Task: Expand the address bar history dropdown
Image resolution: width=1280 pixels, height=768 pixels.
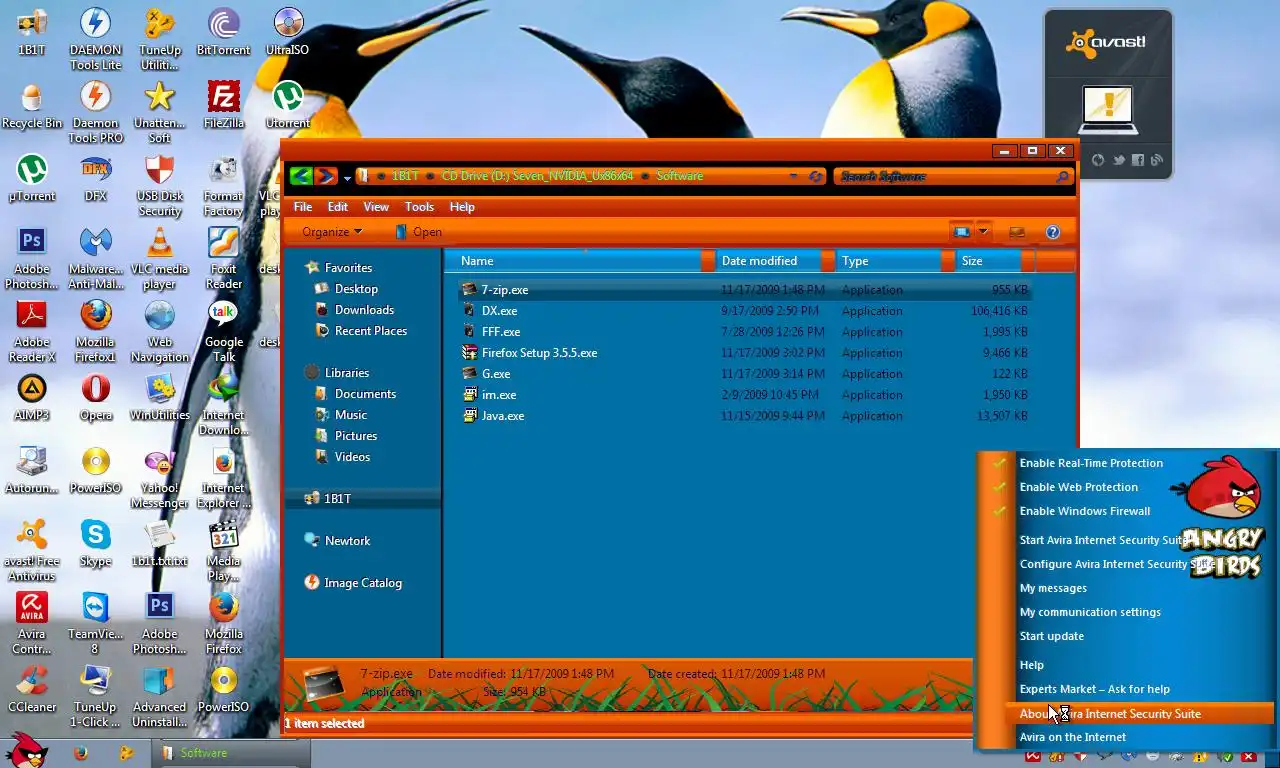Action: tap(794, 176)
